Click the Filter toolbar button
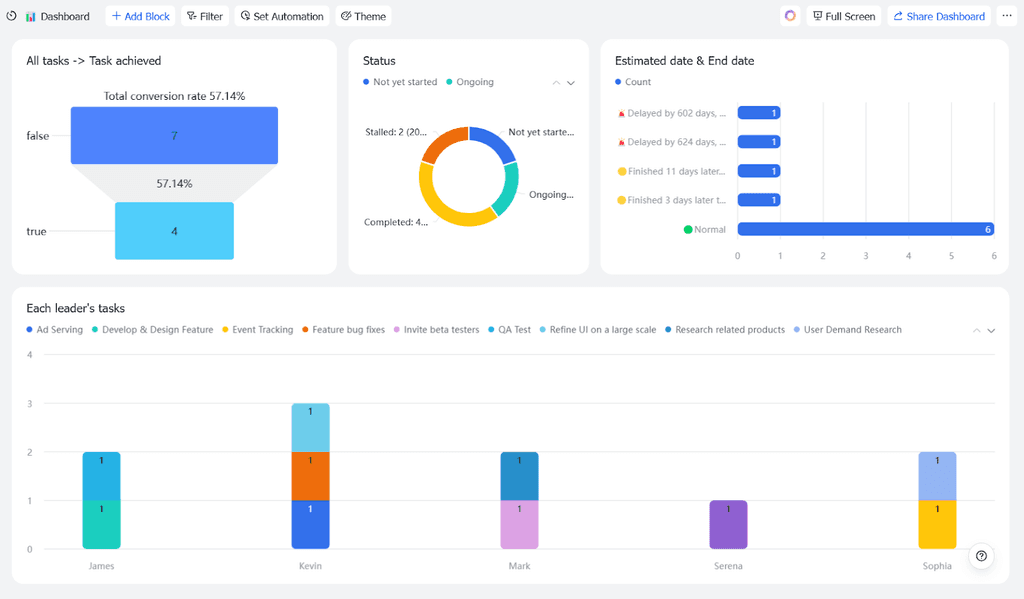This screenshot has height=599, width=1024. click(x=204, y=16)
